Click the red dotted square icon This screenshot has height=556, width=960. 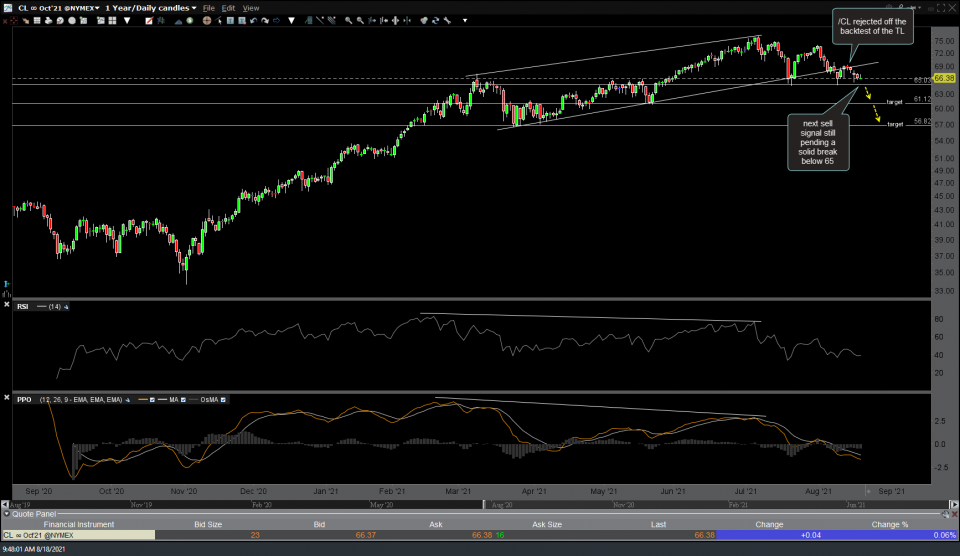point(13,21)
